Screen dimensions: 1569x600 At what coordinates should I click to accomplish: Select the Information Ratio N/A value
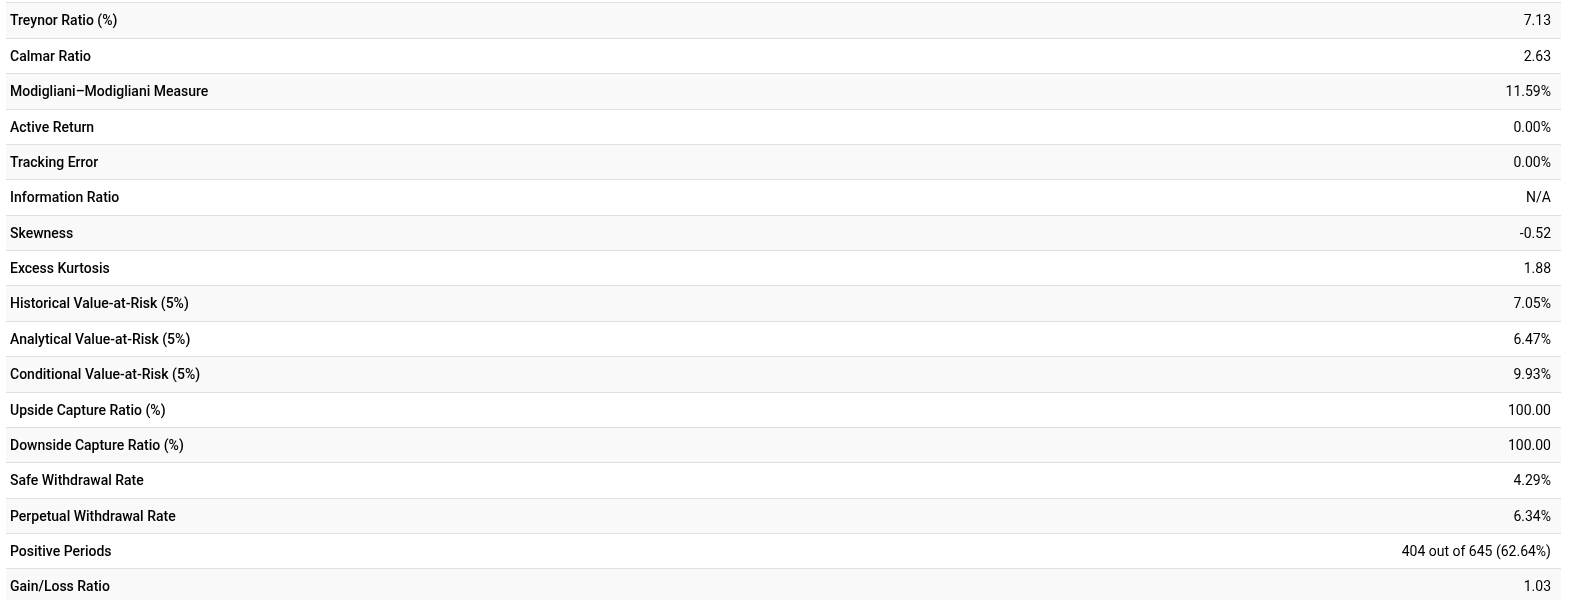click(1537, 197)
